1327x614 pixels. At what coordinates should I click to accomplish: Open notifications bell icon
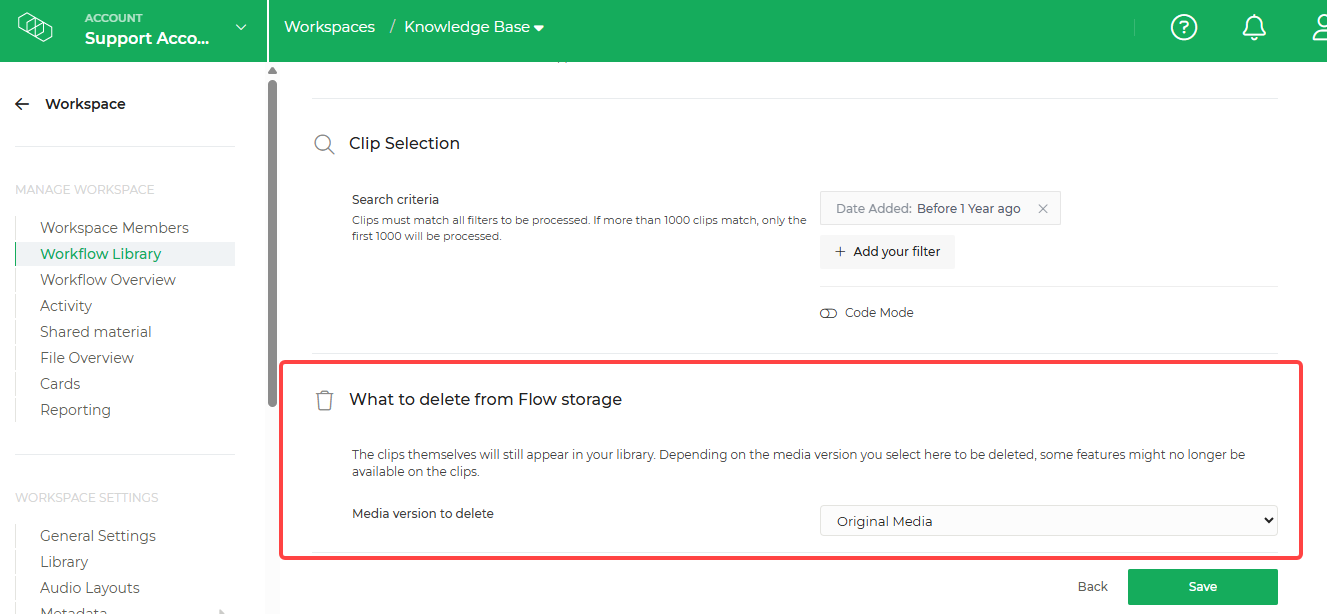[1254, 28]
